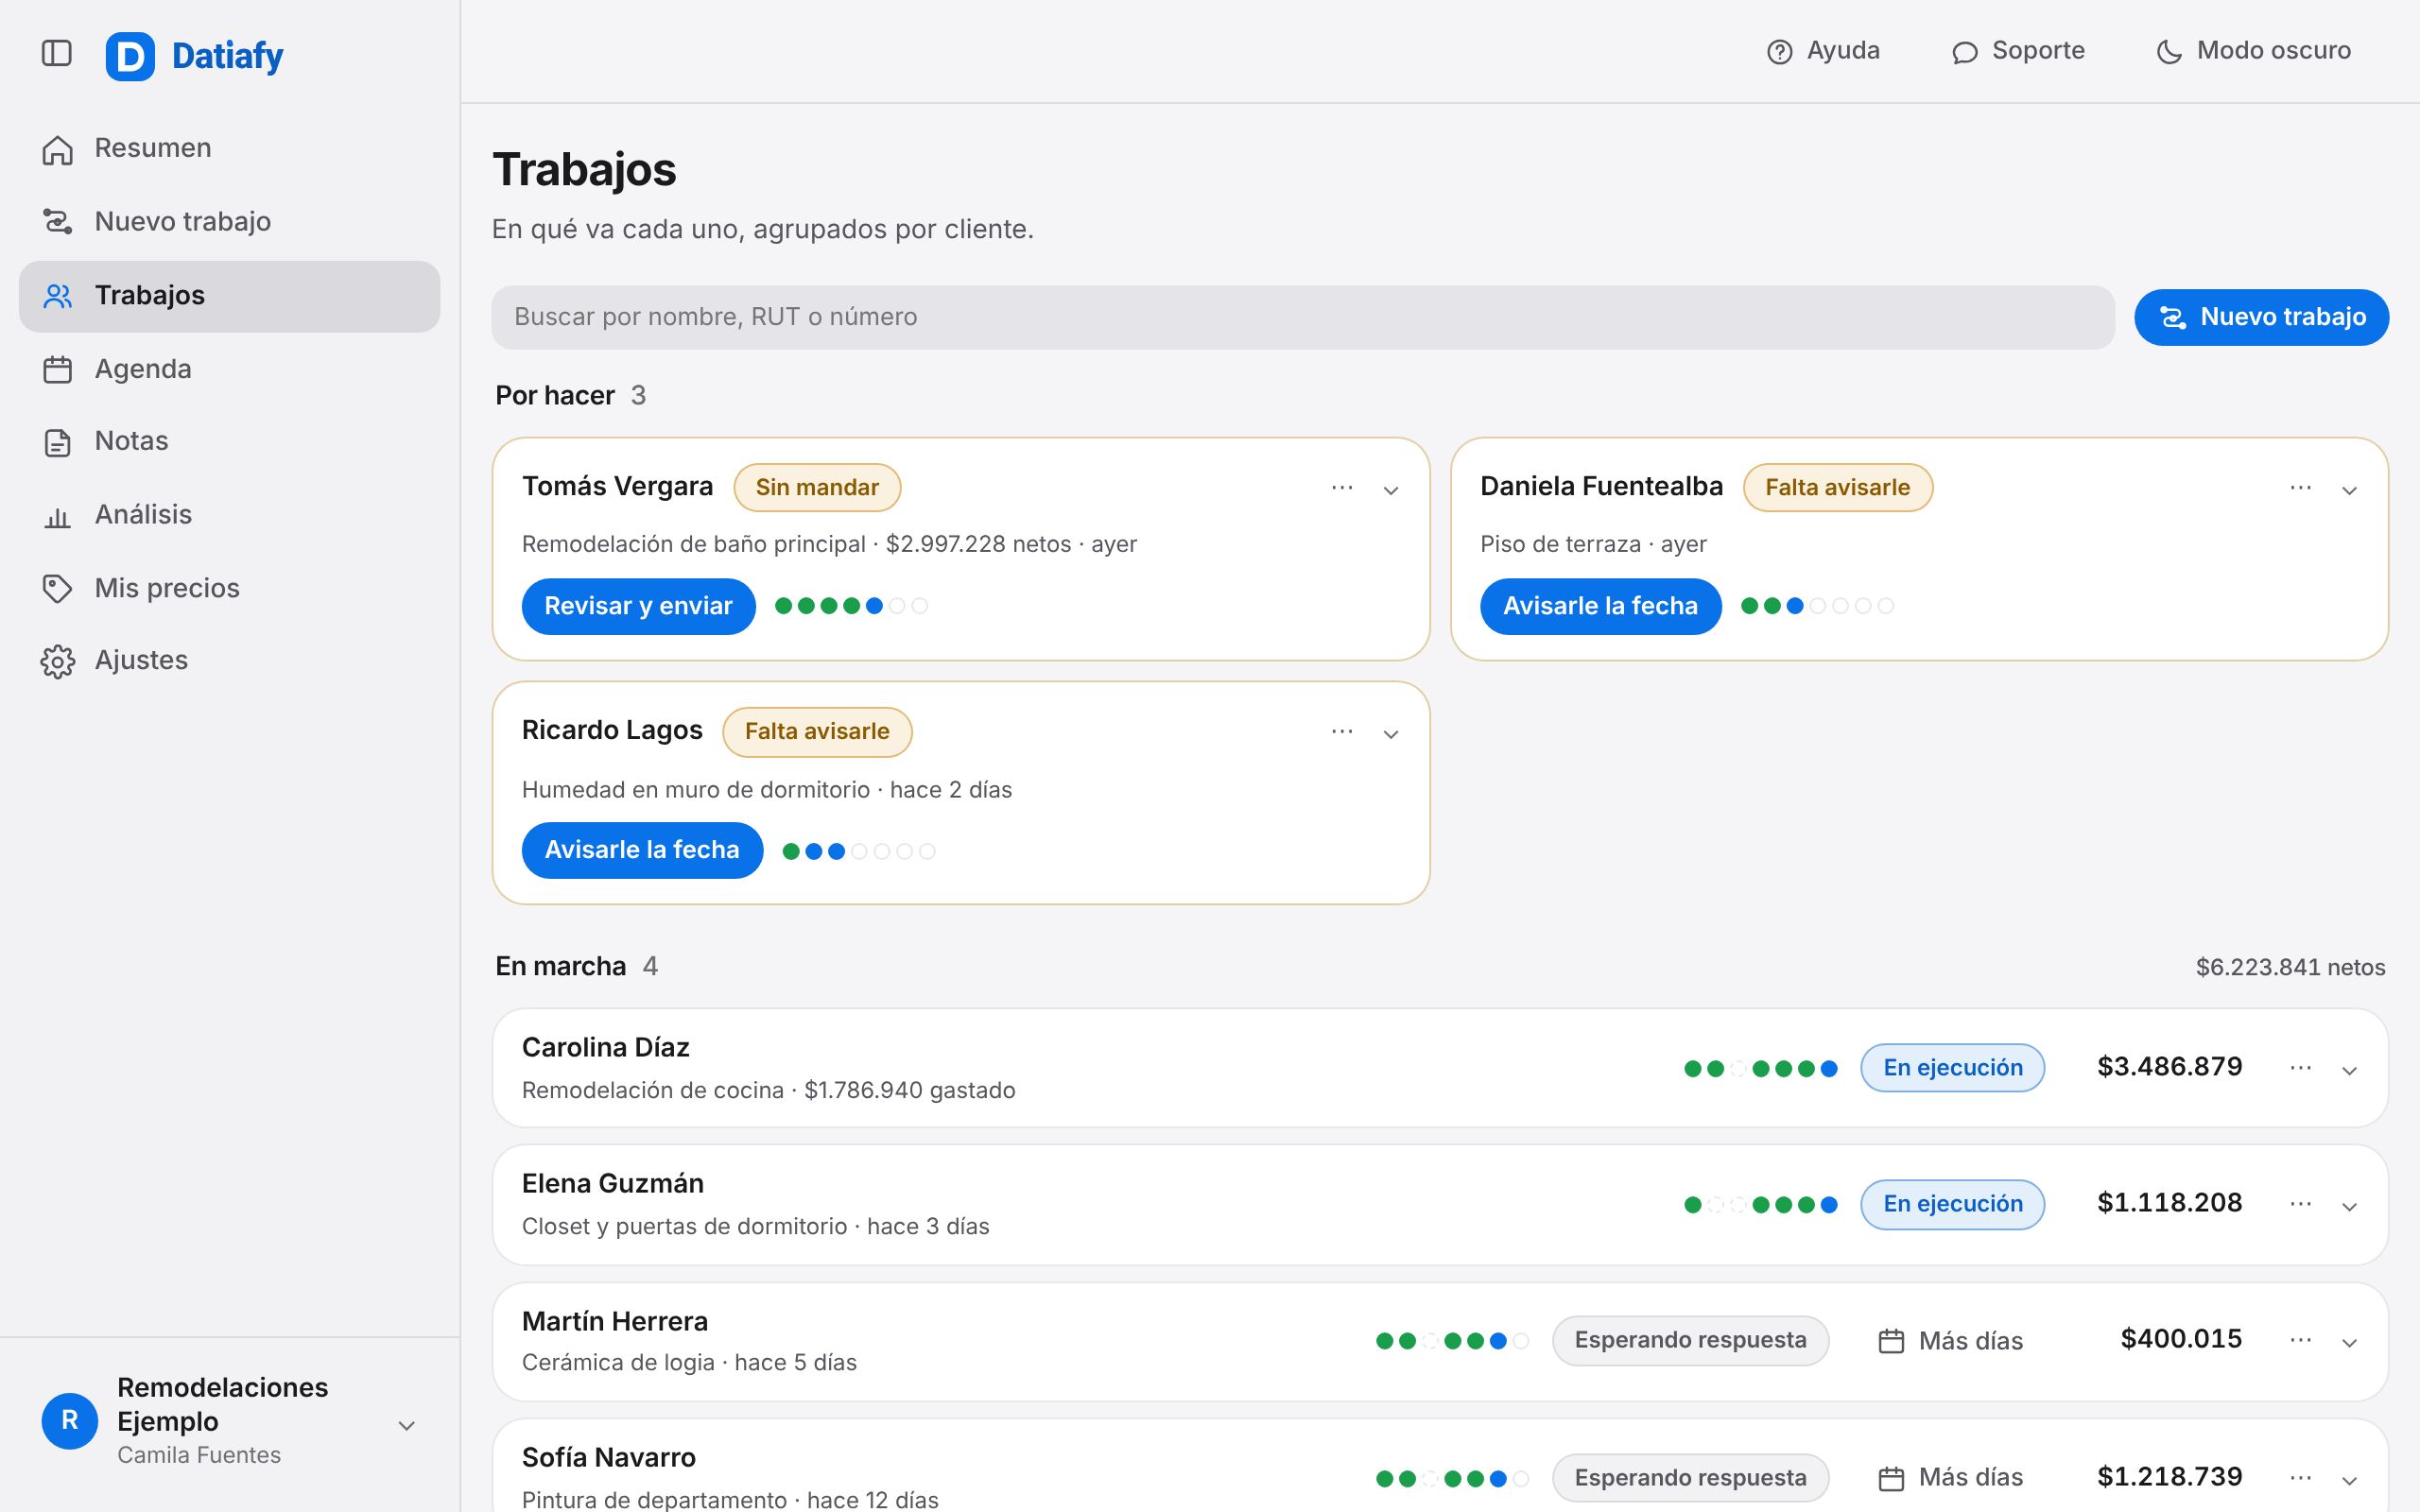The width and height of the screenshot is (2420, 1512).
Task: Click Remodelación de cocina description text
Action: coord(652,1090)
